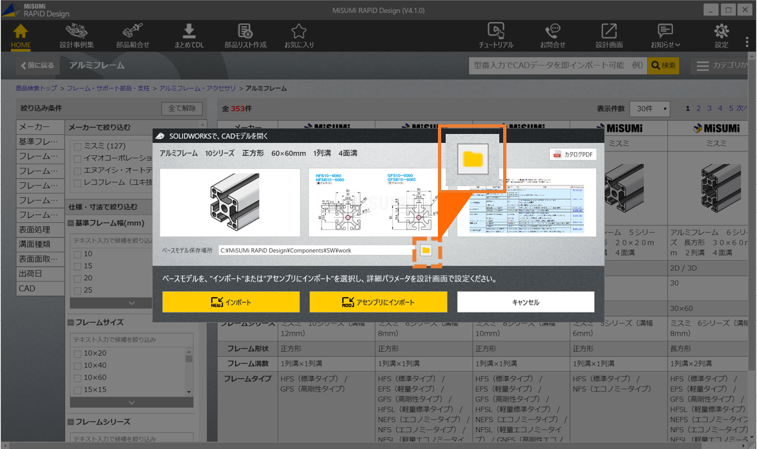
Task: Click the base model save path field
Action: point(315,251)
